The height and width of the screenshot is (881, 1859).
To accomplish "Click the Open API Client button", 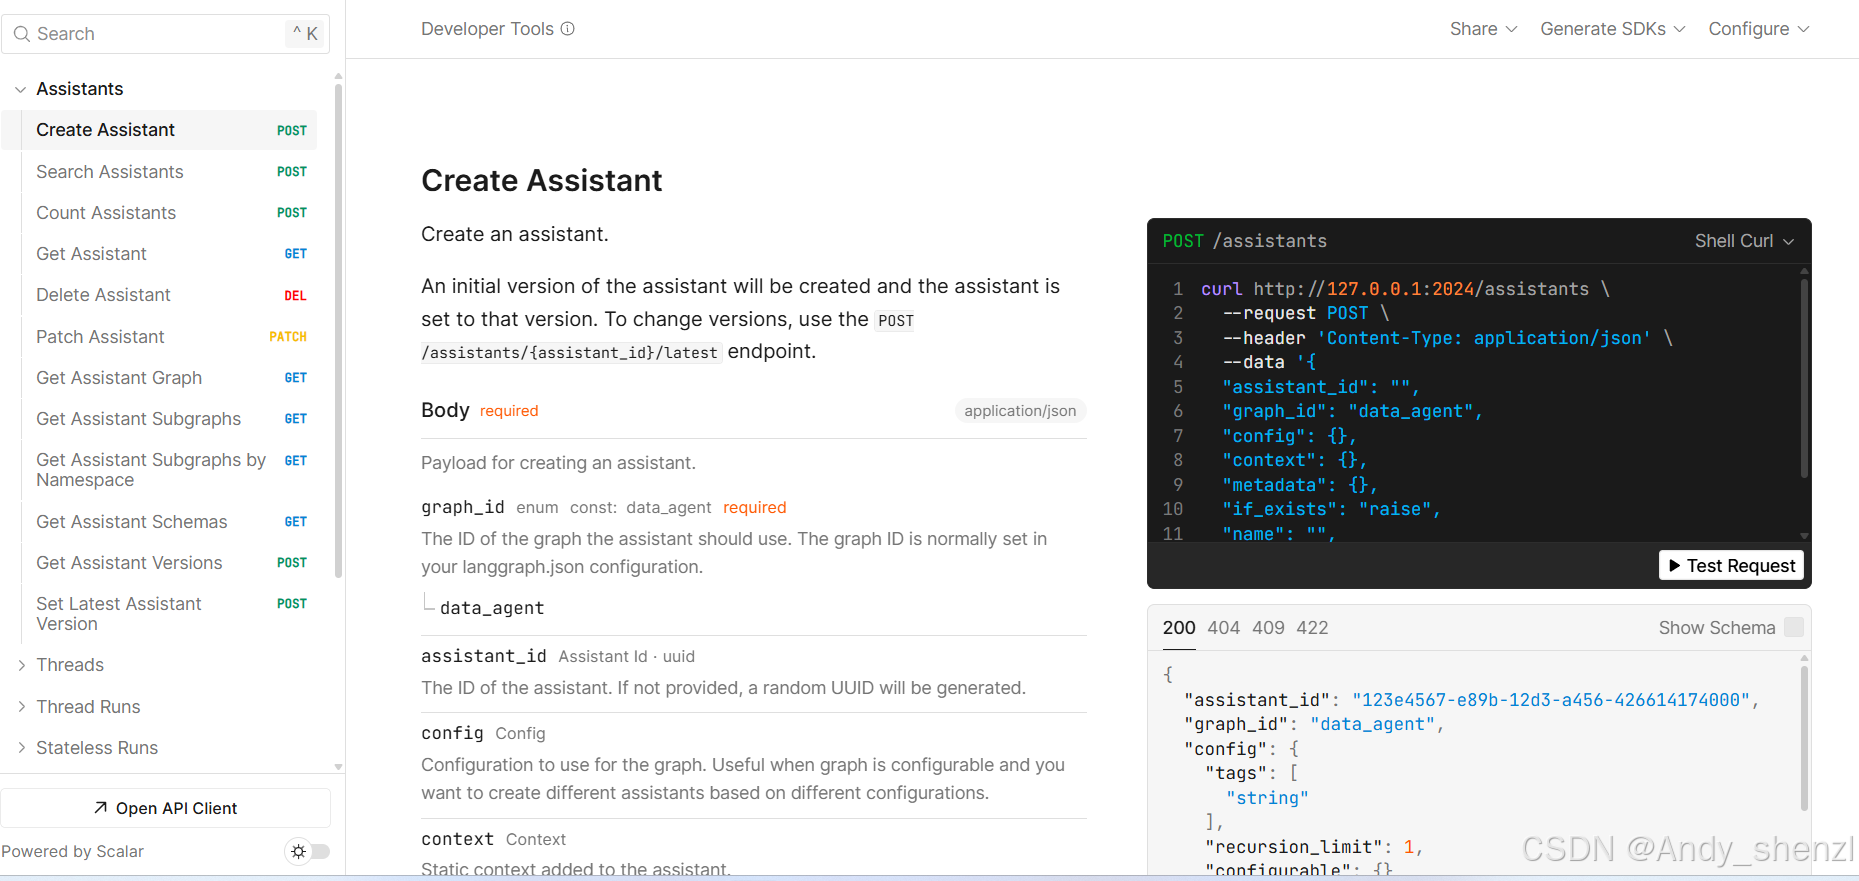I will [166, 808].
